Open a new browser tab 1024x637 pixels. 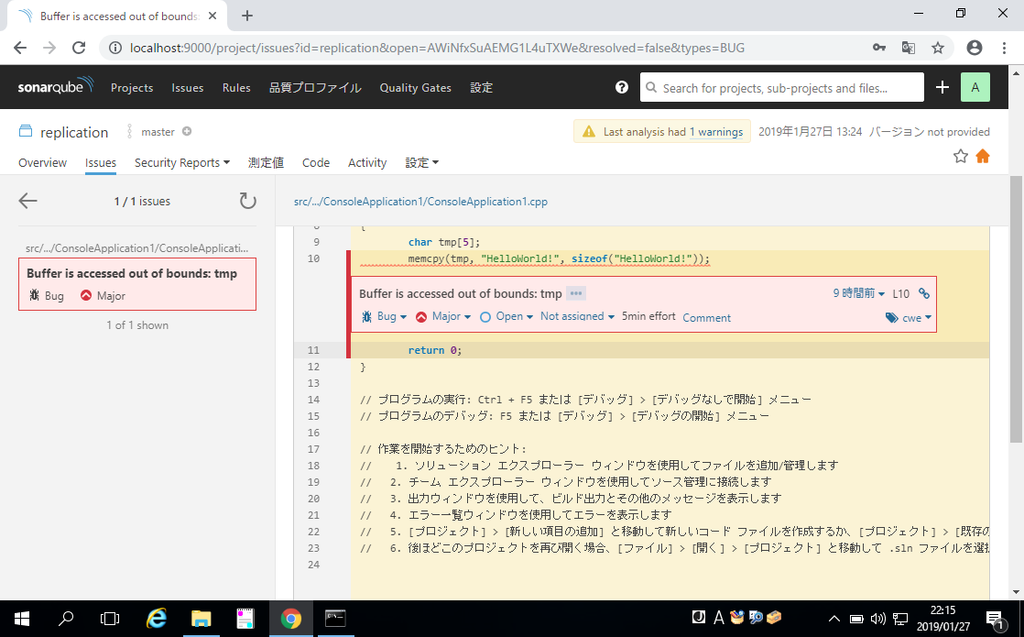click(x=247, y=16)
